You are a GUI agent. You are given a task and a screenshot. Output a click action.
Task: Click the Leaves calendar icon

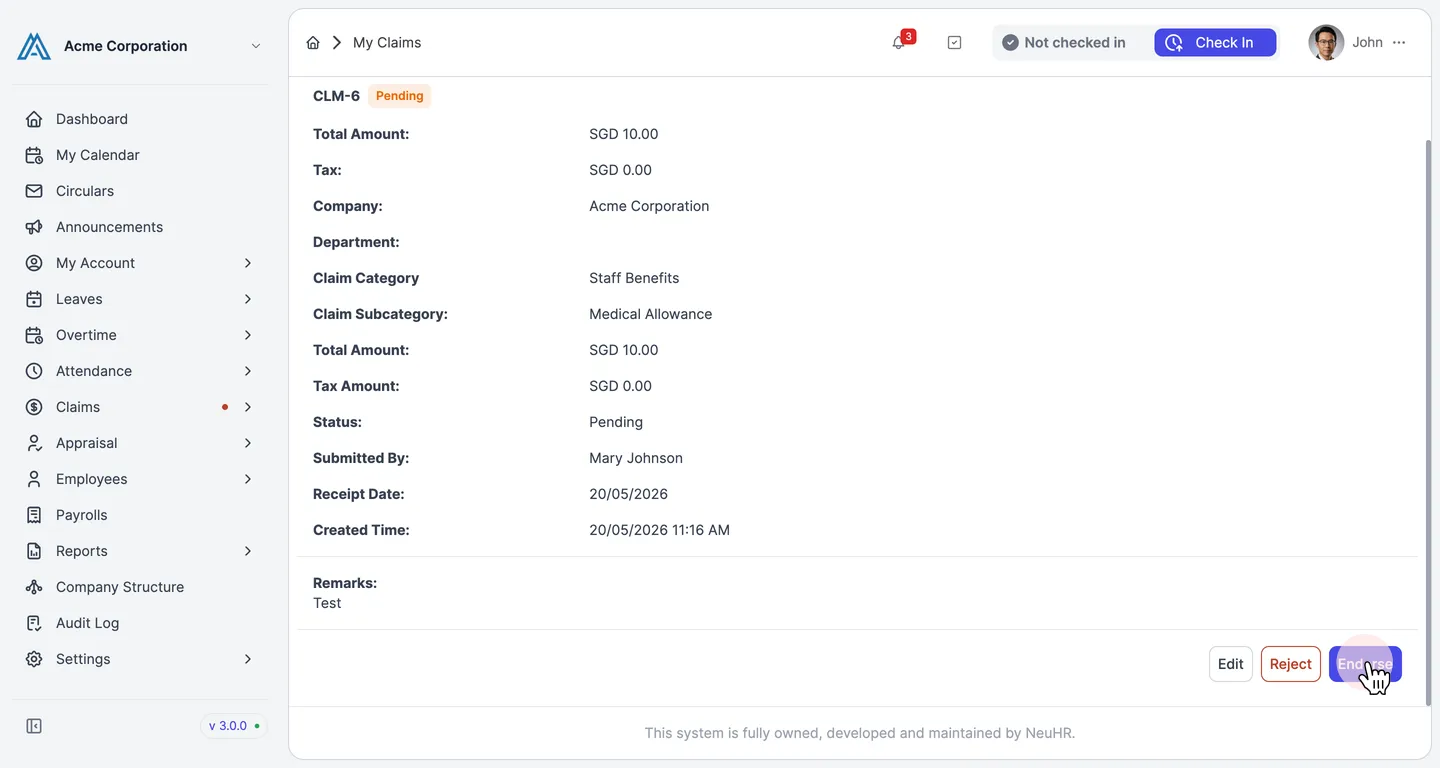point(34,299)
